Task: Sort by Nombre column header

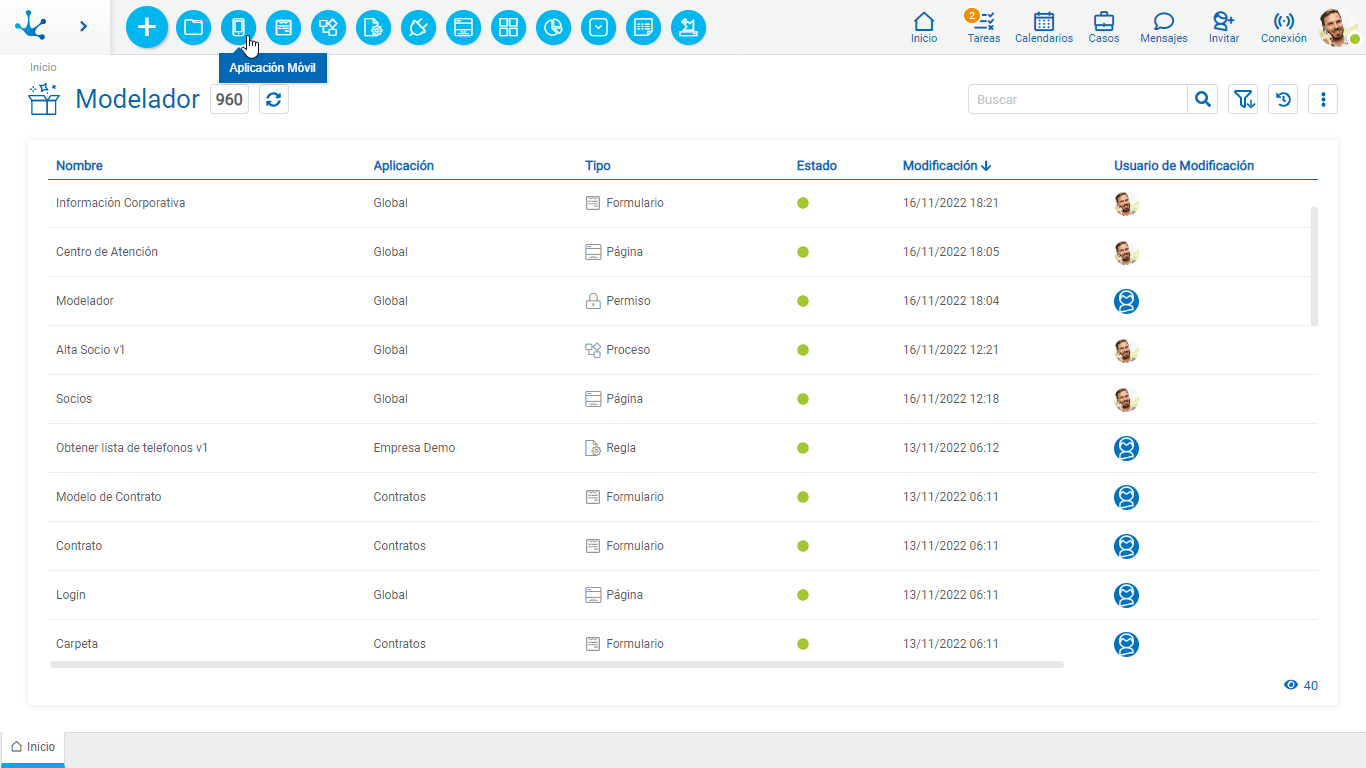Action: pos(79,166)
